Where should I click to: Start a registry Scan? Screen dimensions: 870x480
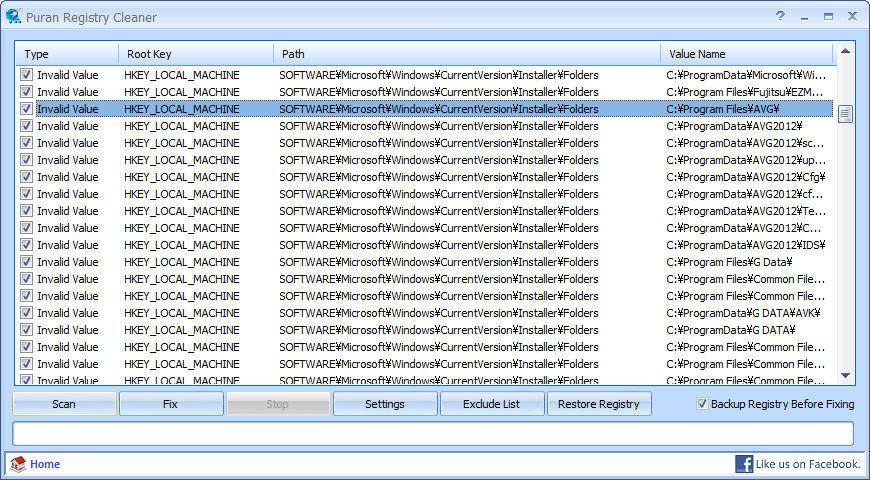64,404
